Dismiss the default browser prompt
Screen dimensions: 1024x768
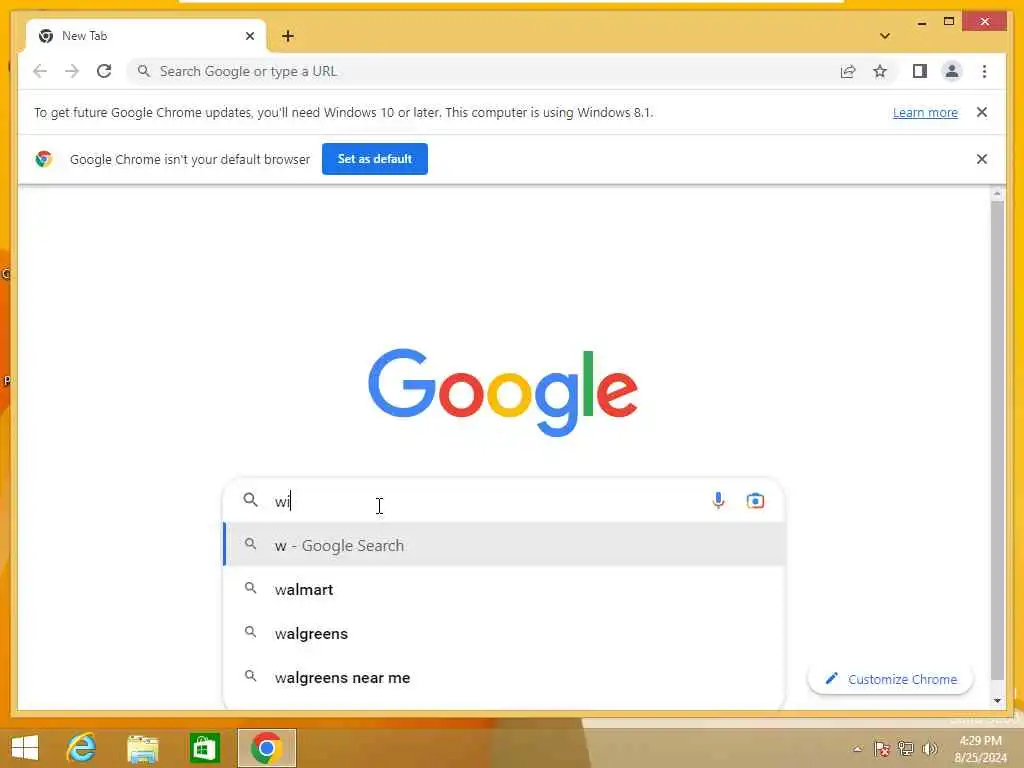pos(981,159)
